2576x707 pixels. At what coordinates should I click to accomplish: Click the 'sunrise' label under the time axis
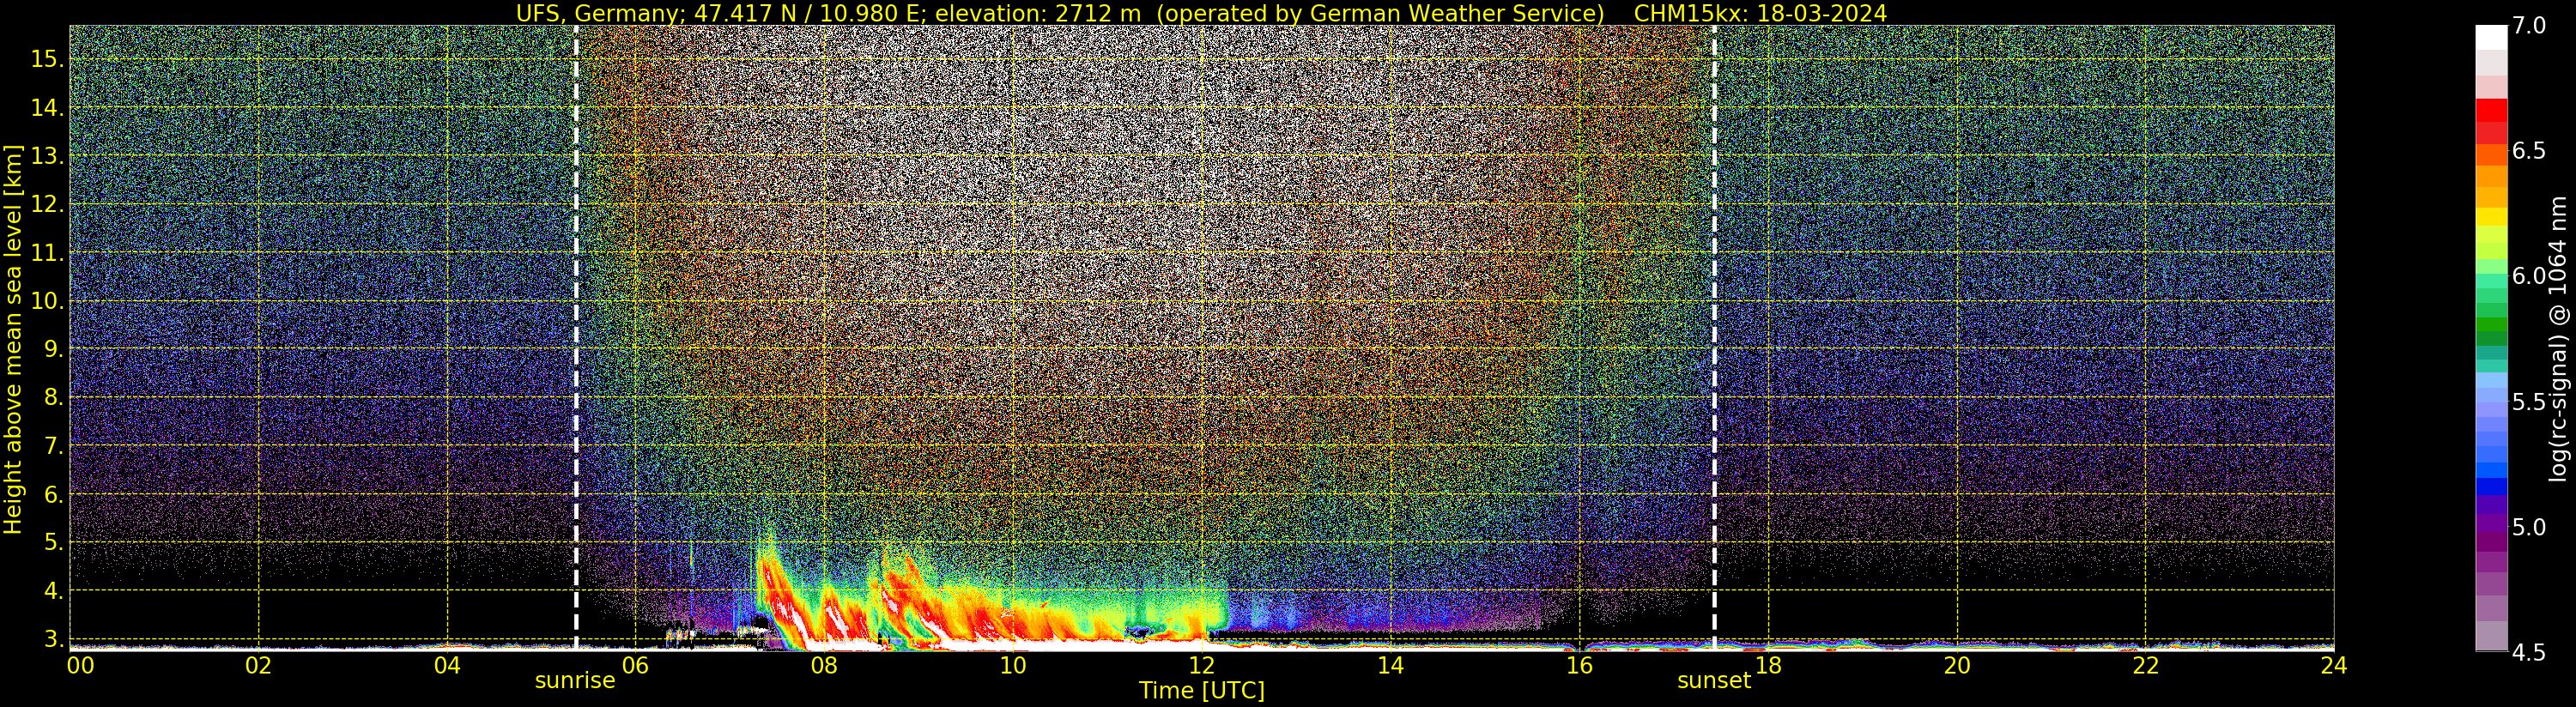pos(575,680)
